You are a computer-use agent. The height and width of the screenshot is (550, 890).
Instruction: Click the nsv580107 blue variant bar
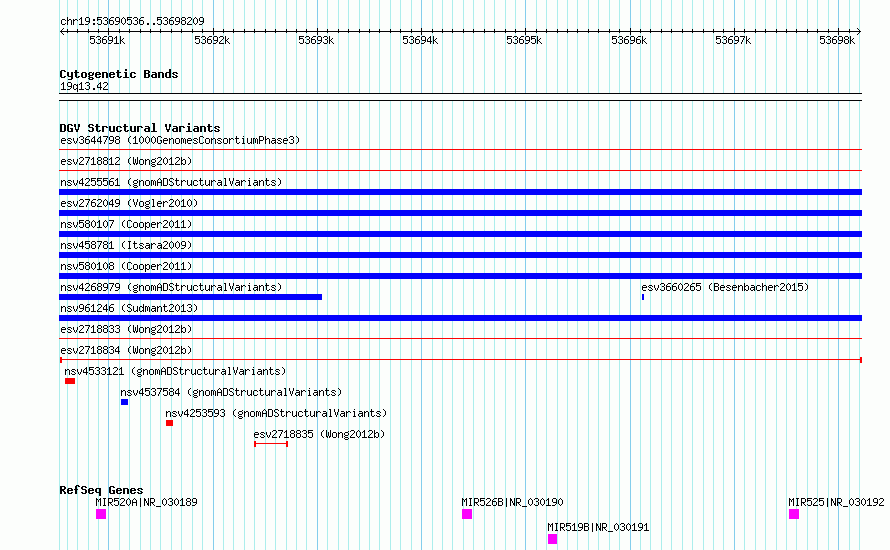(460, 234)
